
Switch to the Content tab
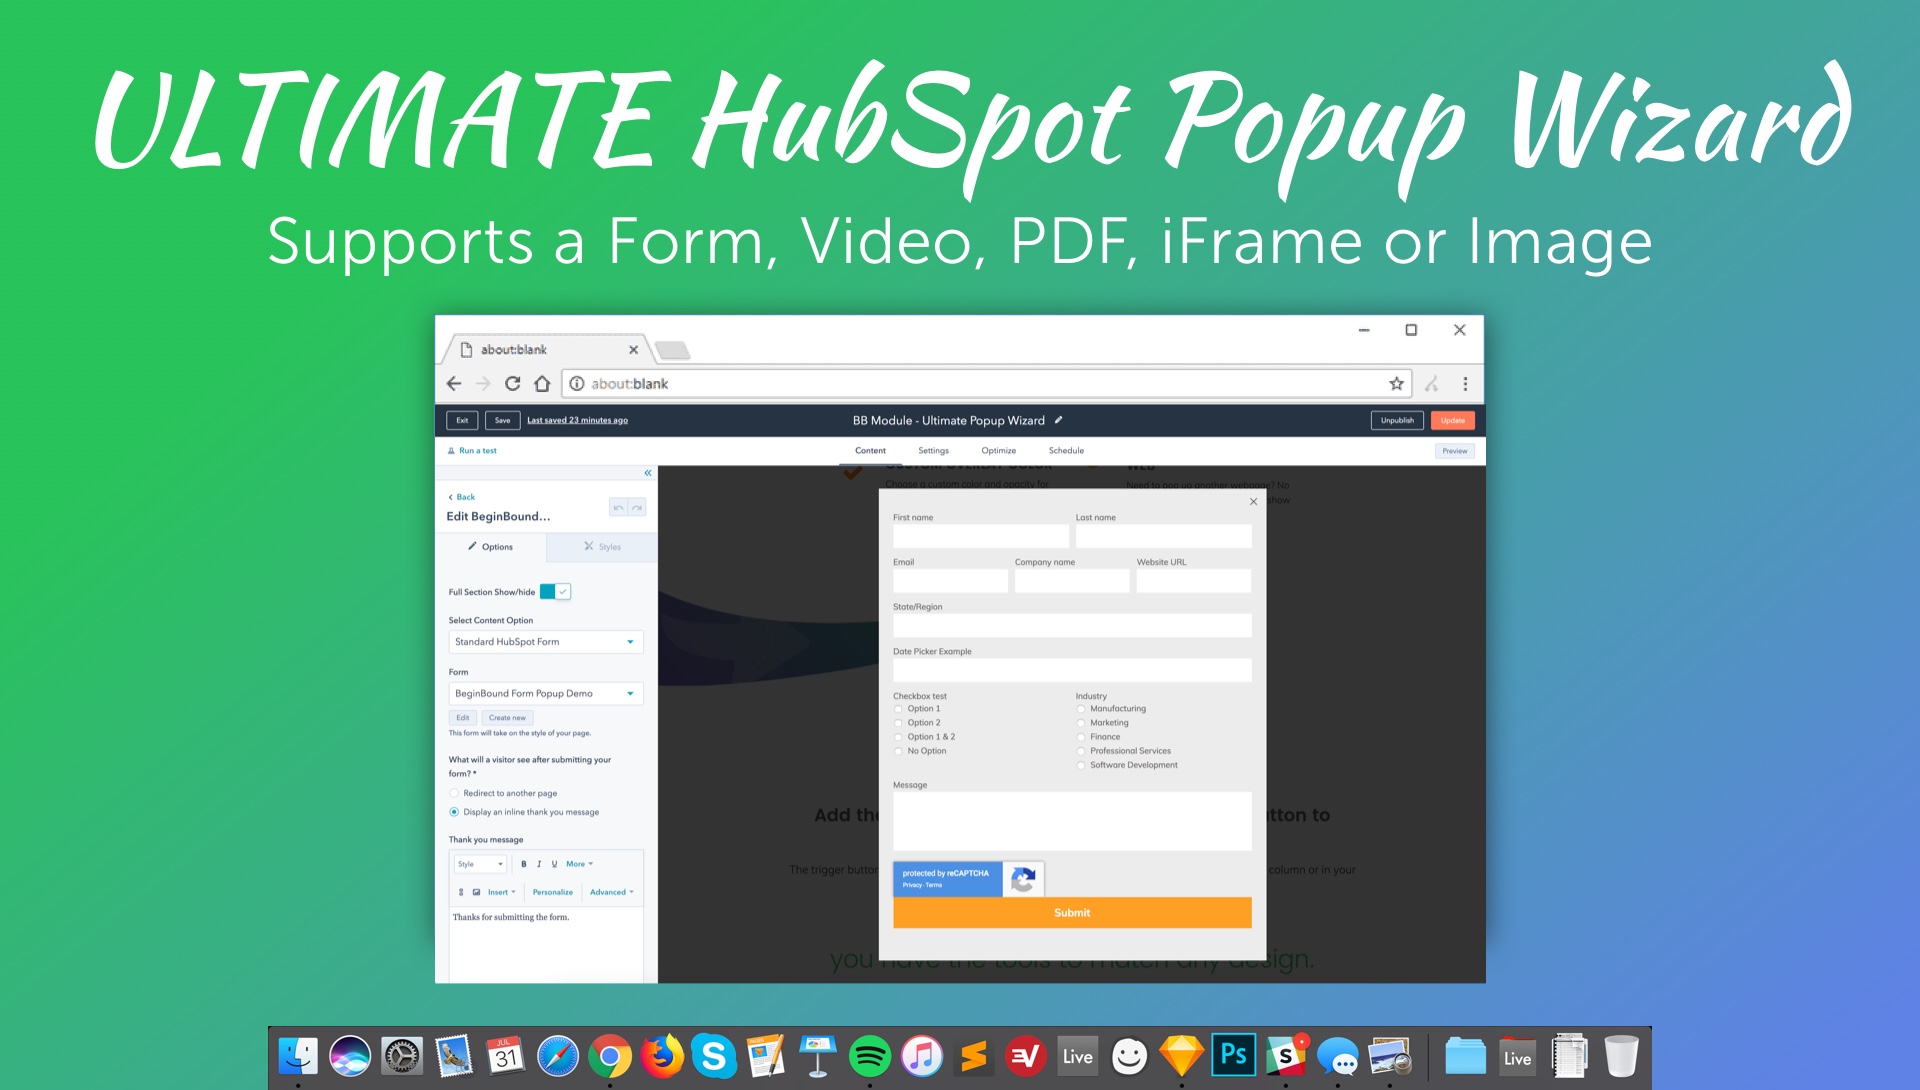pyautogui.click(x=870, y=451)
